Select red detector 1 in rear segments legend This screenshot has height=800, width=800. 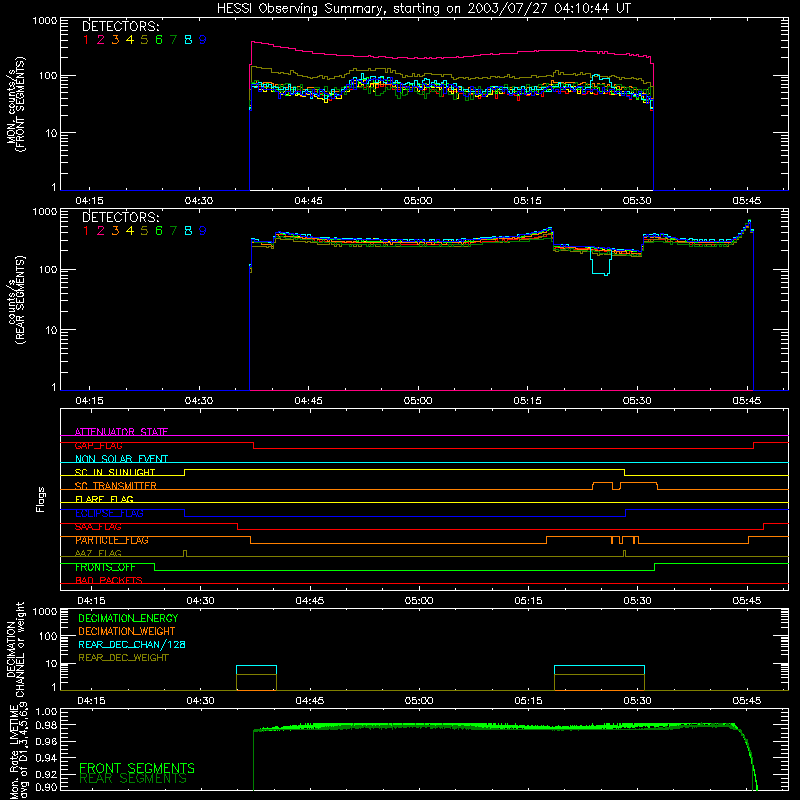point(86,231)
